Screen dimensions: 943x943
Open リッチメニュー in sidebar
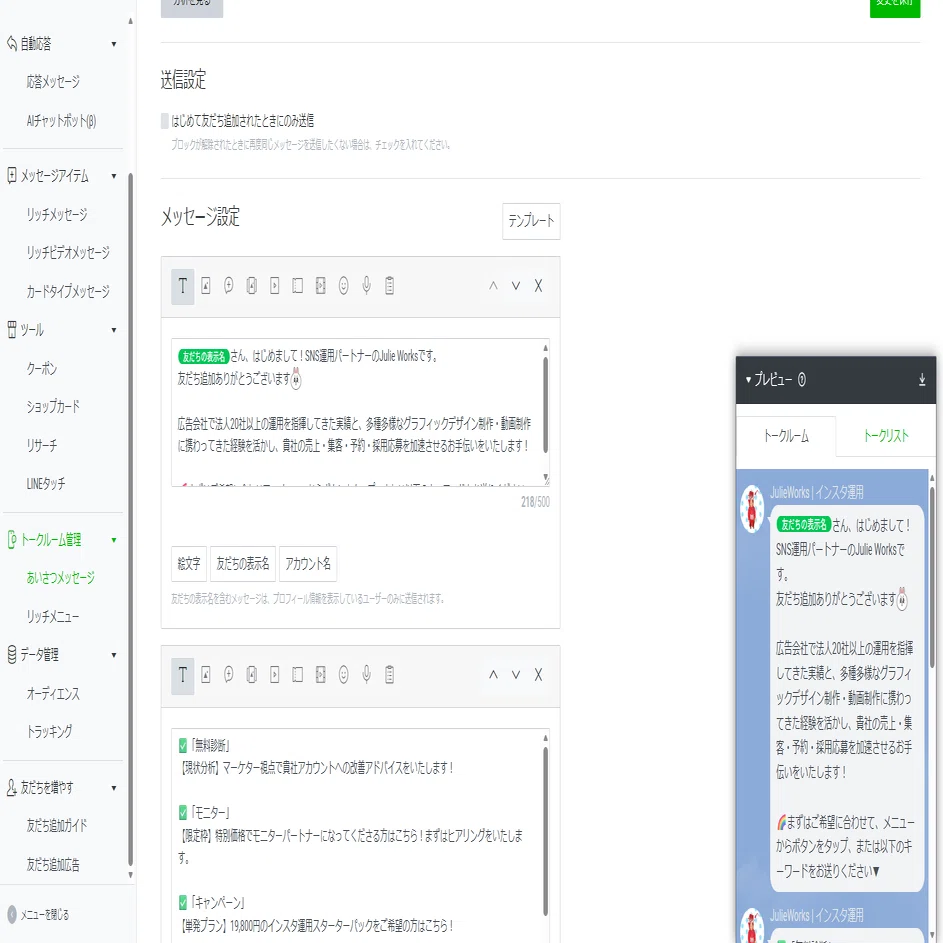(53, 617)
